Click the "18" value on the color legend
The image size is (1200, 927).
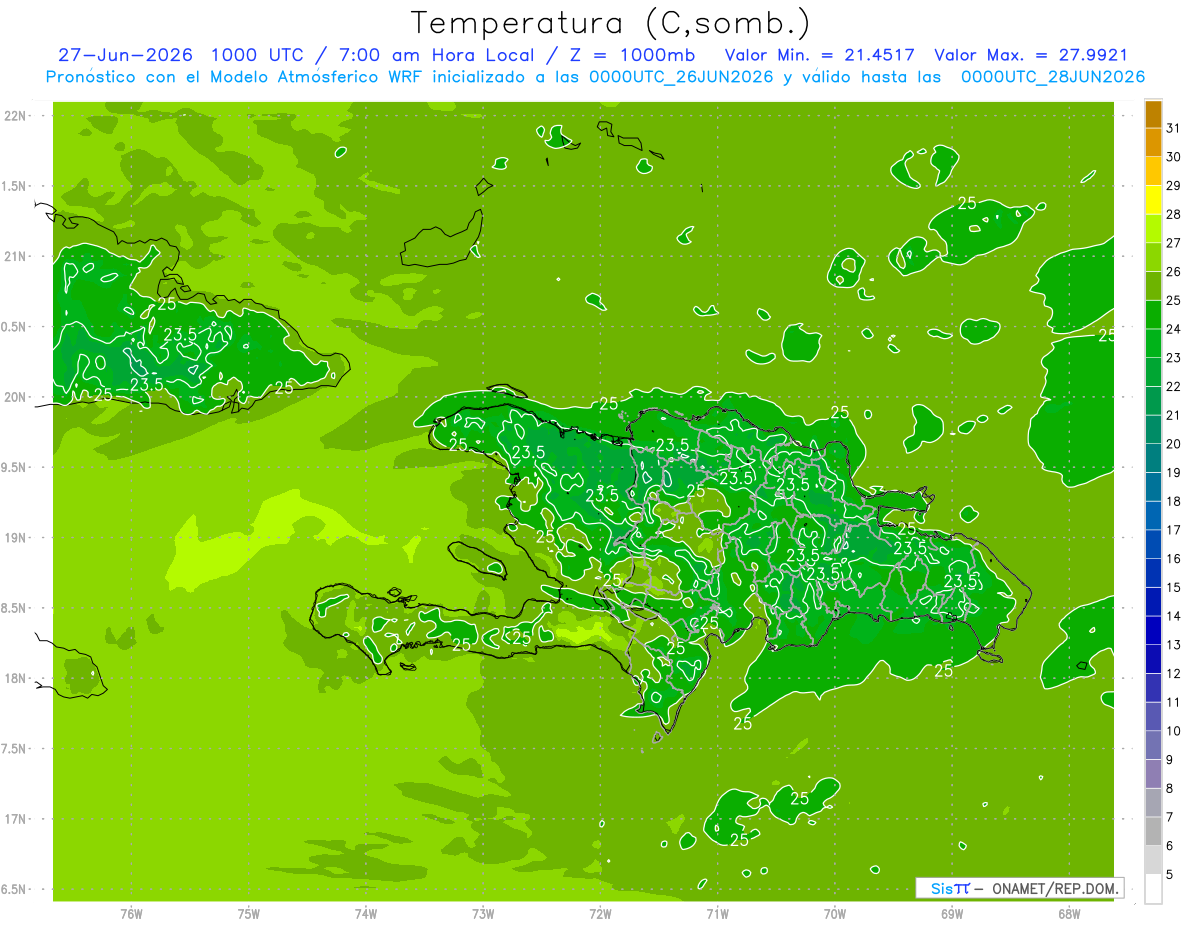(1173, 501)
